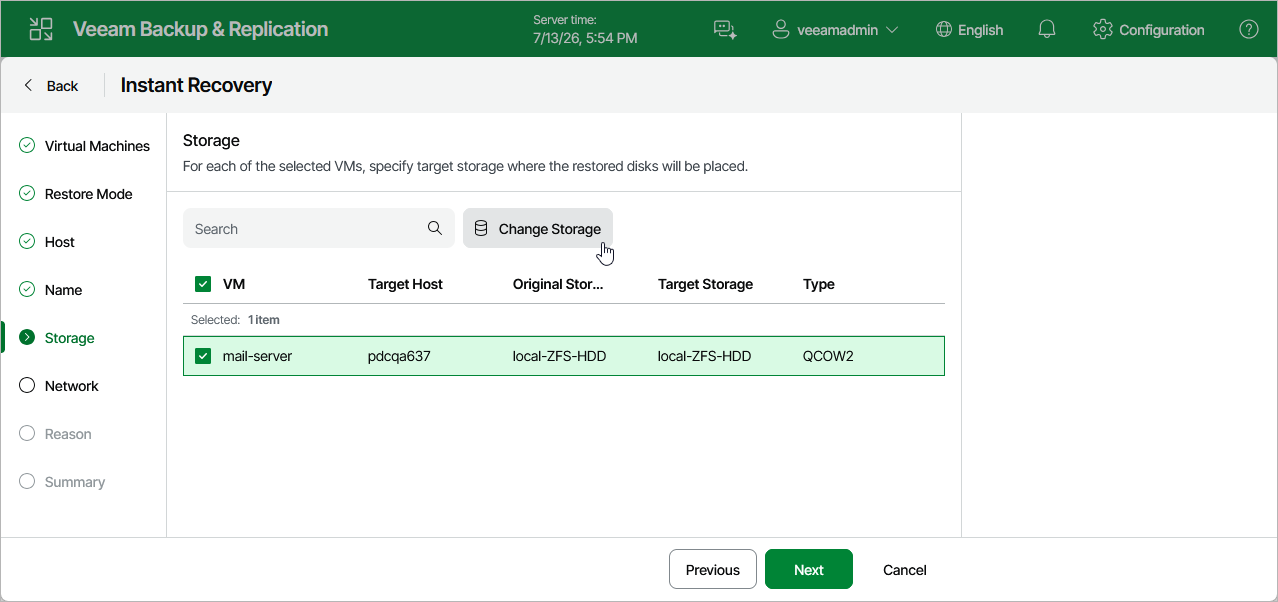
Task: Click the Veeam logo icon in header
Action: click(x=41, y=29)
